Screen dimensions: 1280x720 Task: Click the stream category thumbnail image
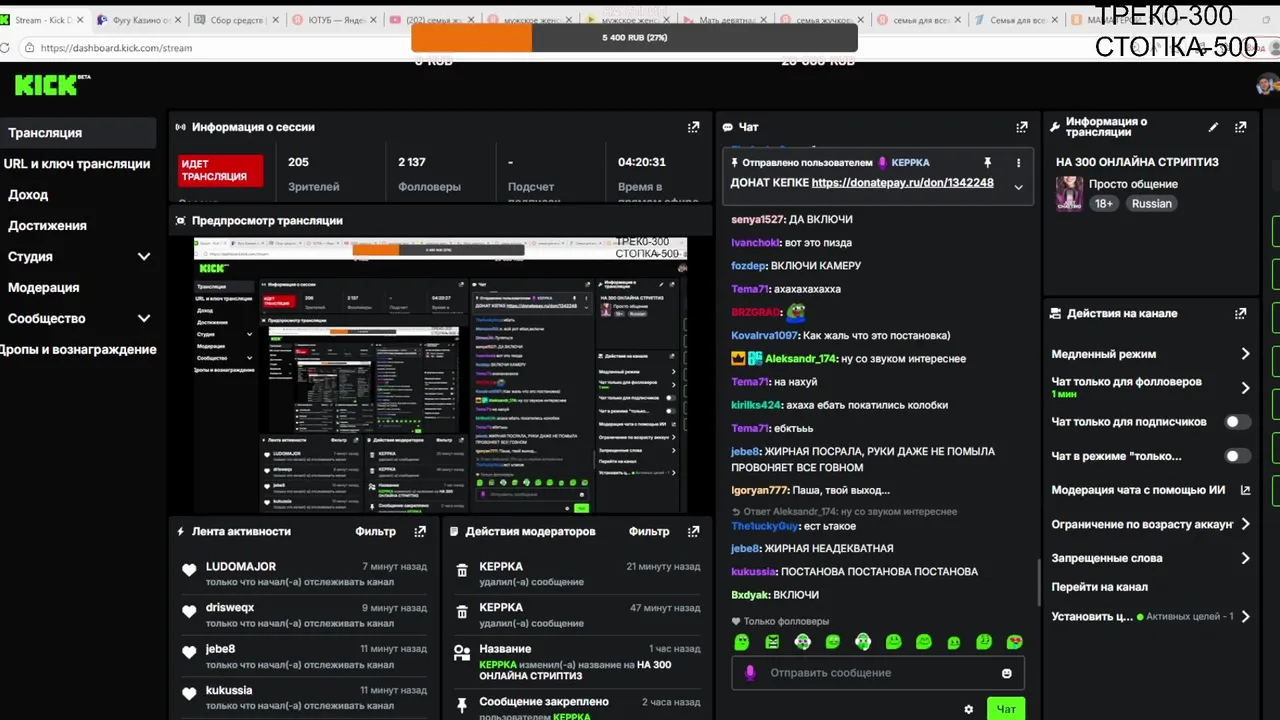click(1070, 193)
